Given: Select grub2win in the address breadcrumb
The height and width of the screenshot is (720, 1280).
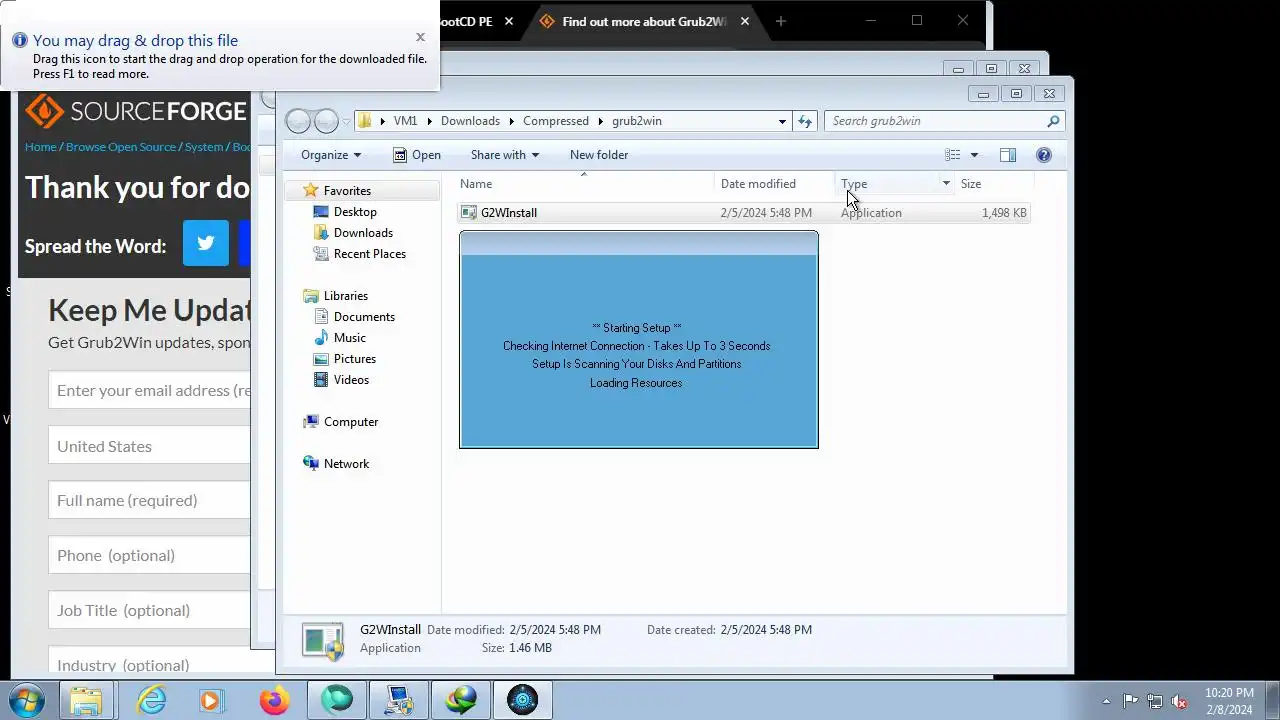Looking at the screenshot, I should [637, 121].
